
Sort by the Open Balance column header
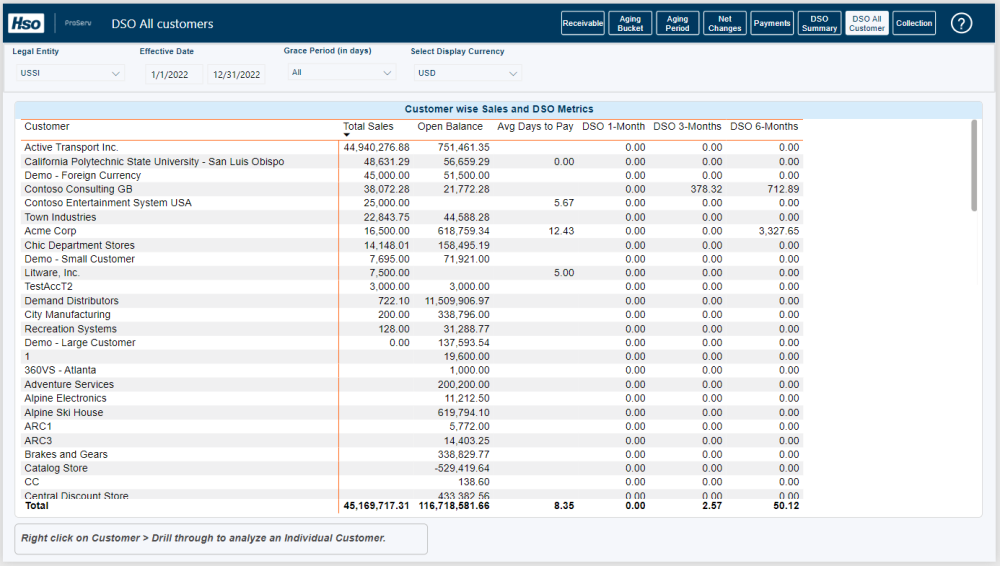pos(450,127)
